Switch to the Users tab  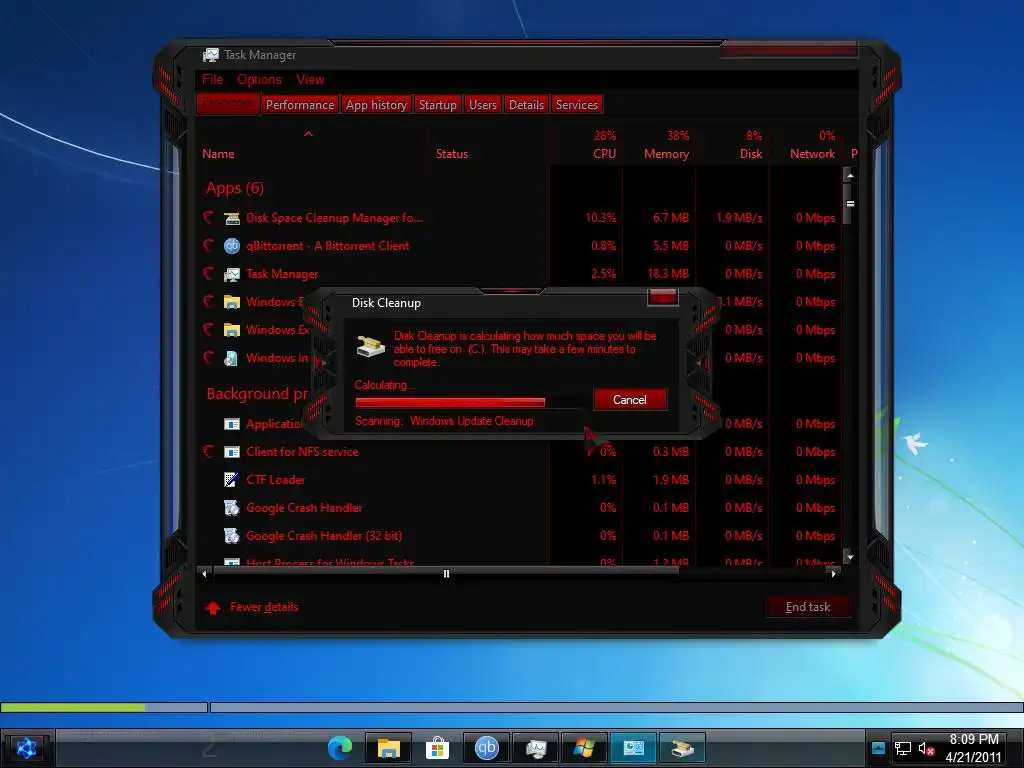coord(483,104)
